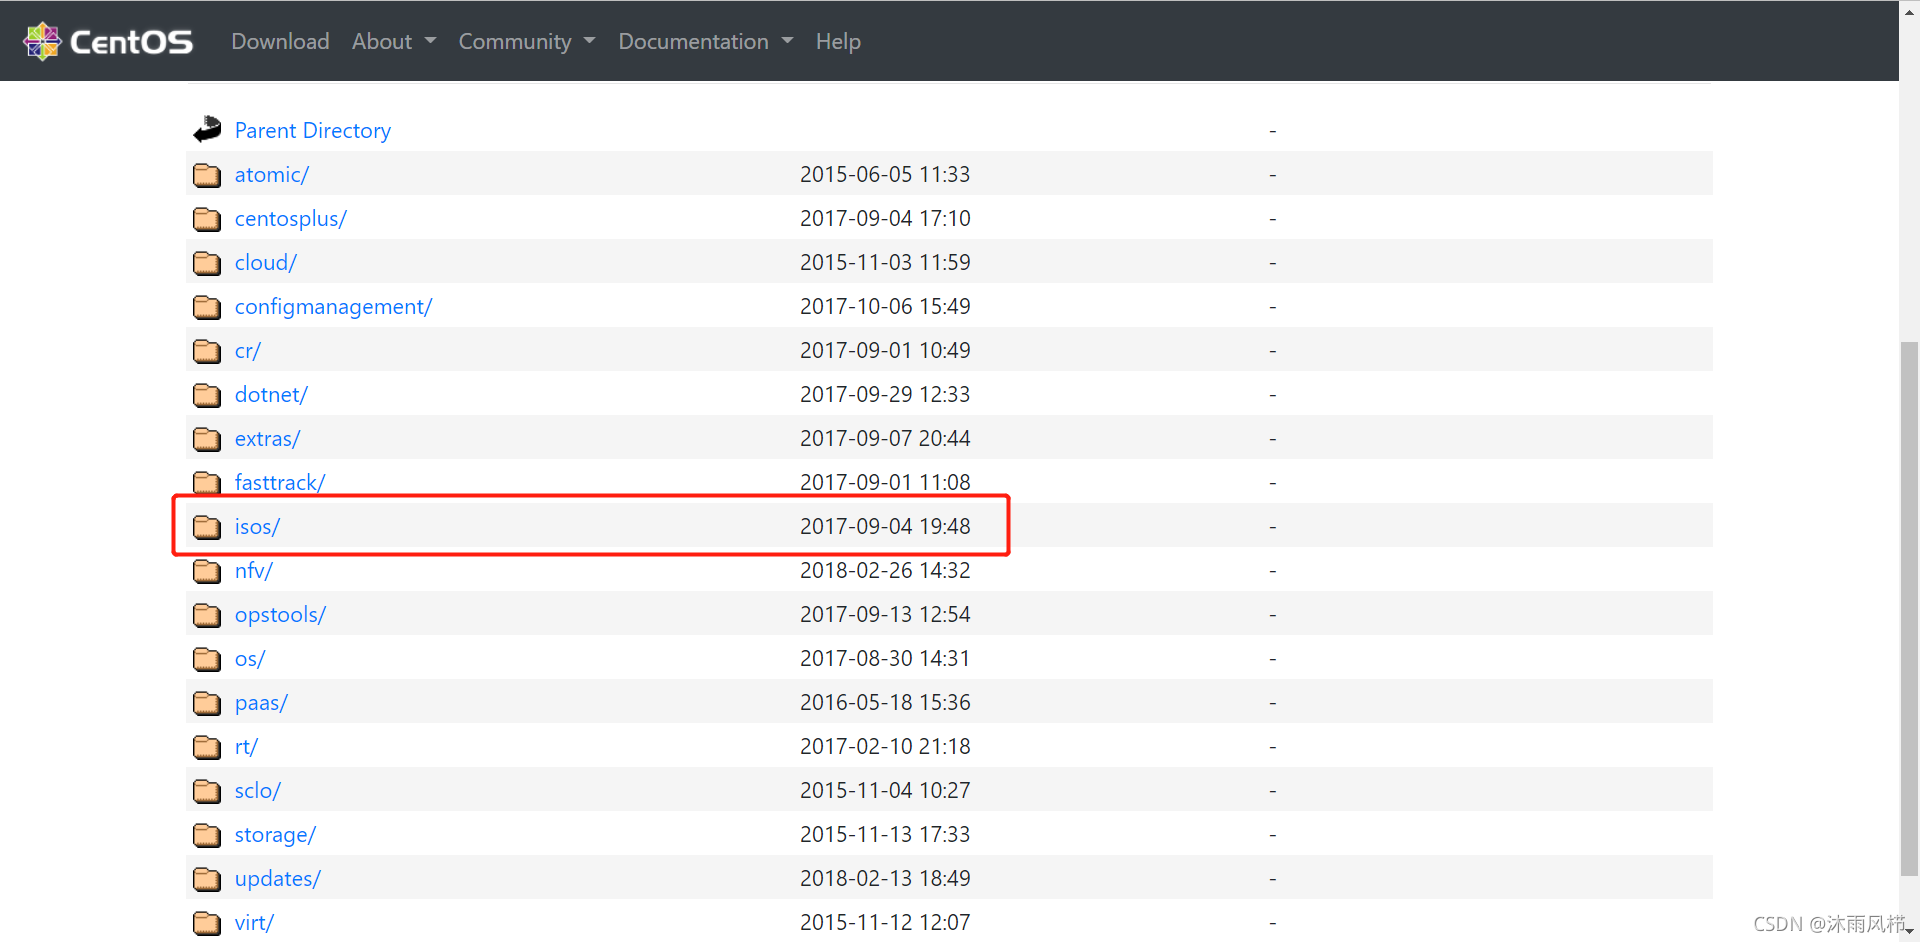Image resolution: width=1920 pixels, height=942 pixels.
Task: Select the date 2017-09-04 19:48 for isos/
Action: click(885, 527)
